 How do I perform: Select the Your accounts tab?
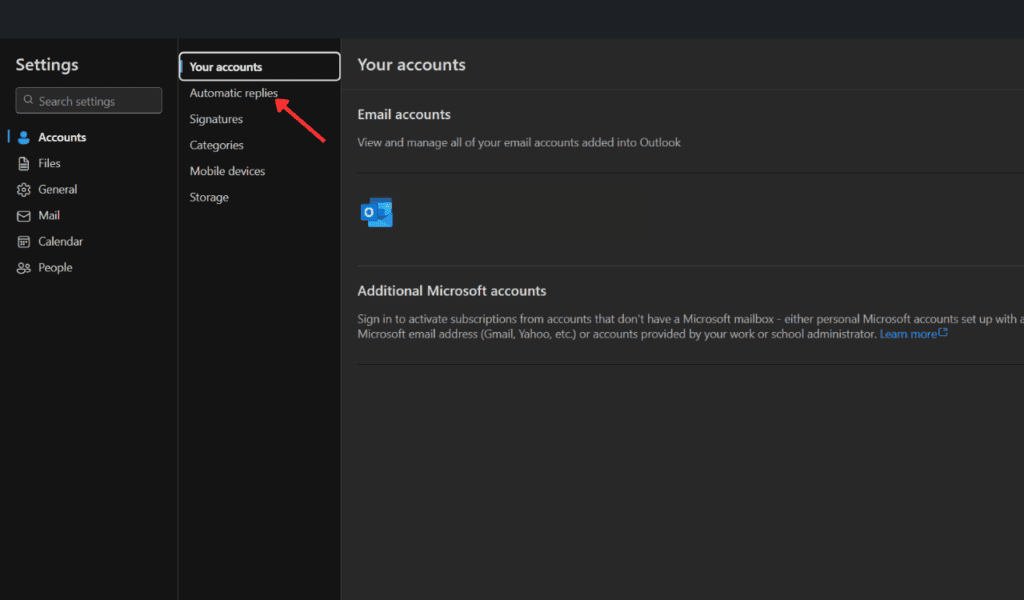[x=259, y=67]
